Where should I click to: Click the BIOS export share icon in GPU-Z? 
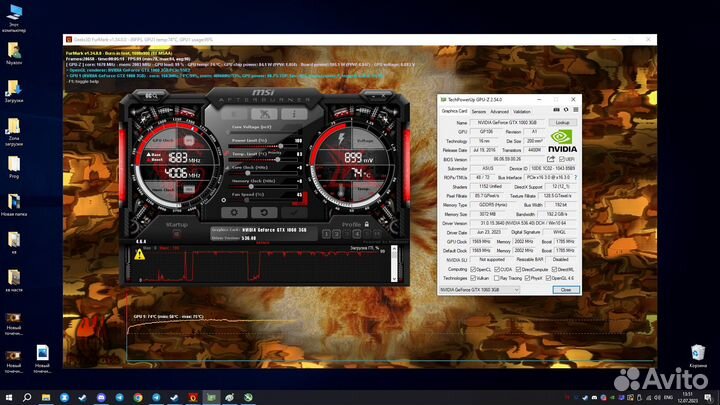(x=551, y=159)
